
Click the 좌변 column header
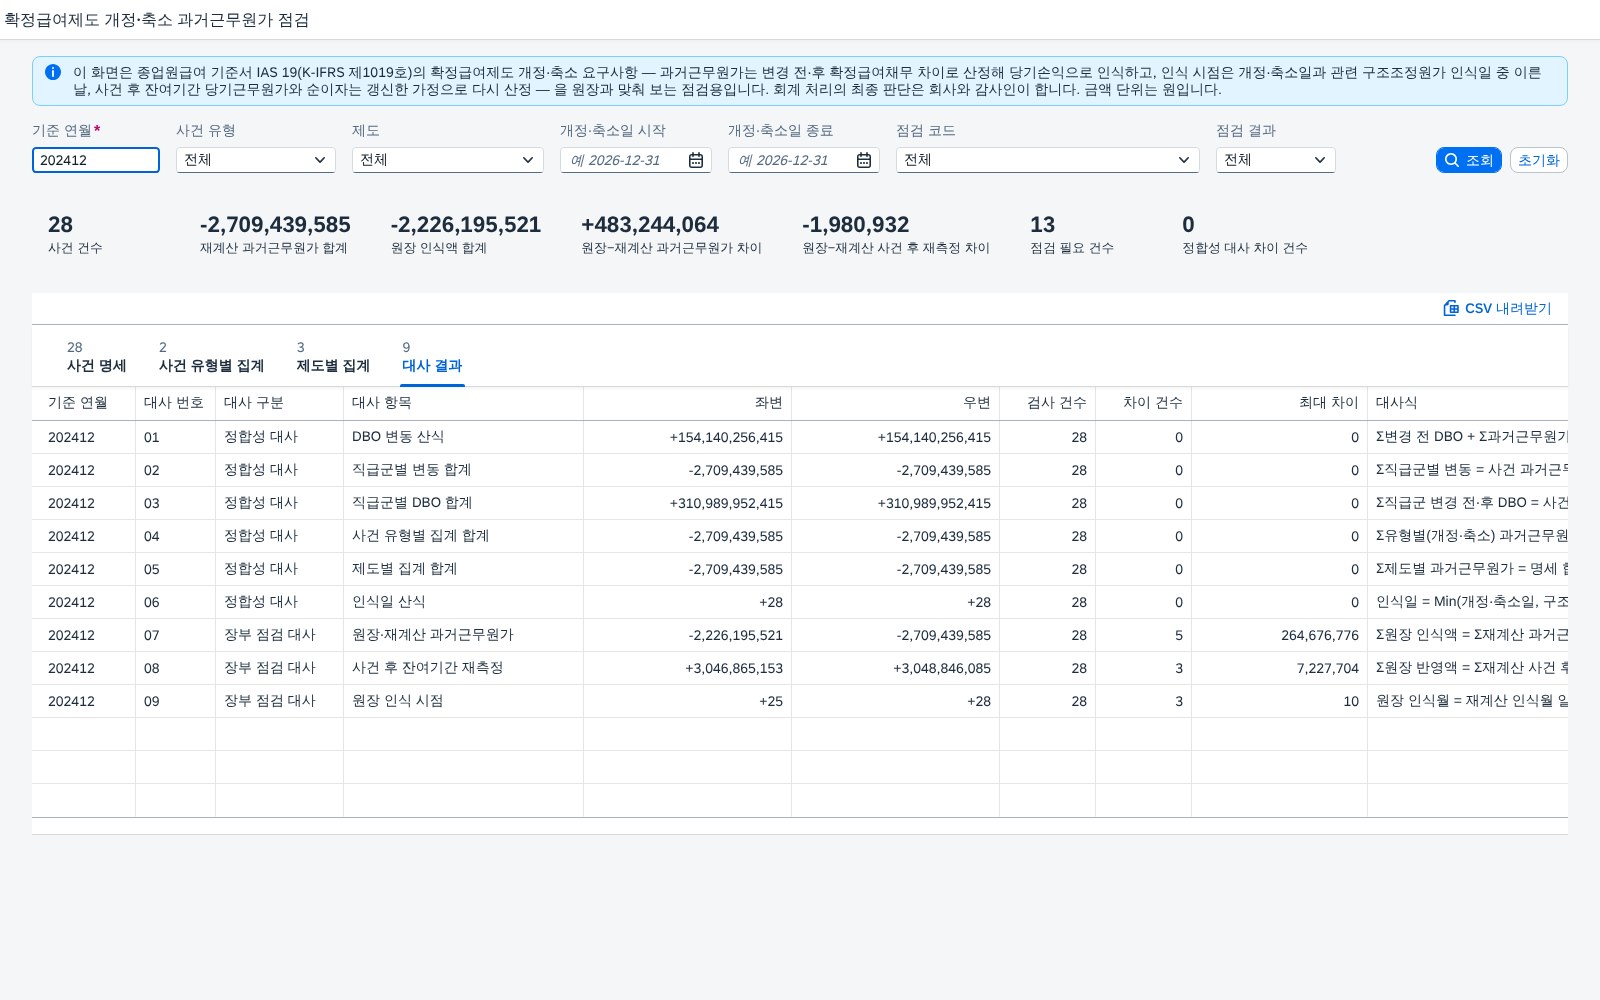[x=687, y=403]
